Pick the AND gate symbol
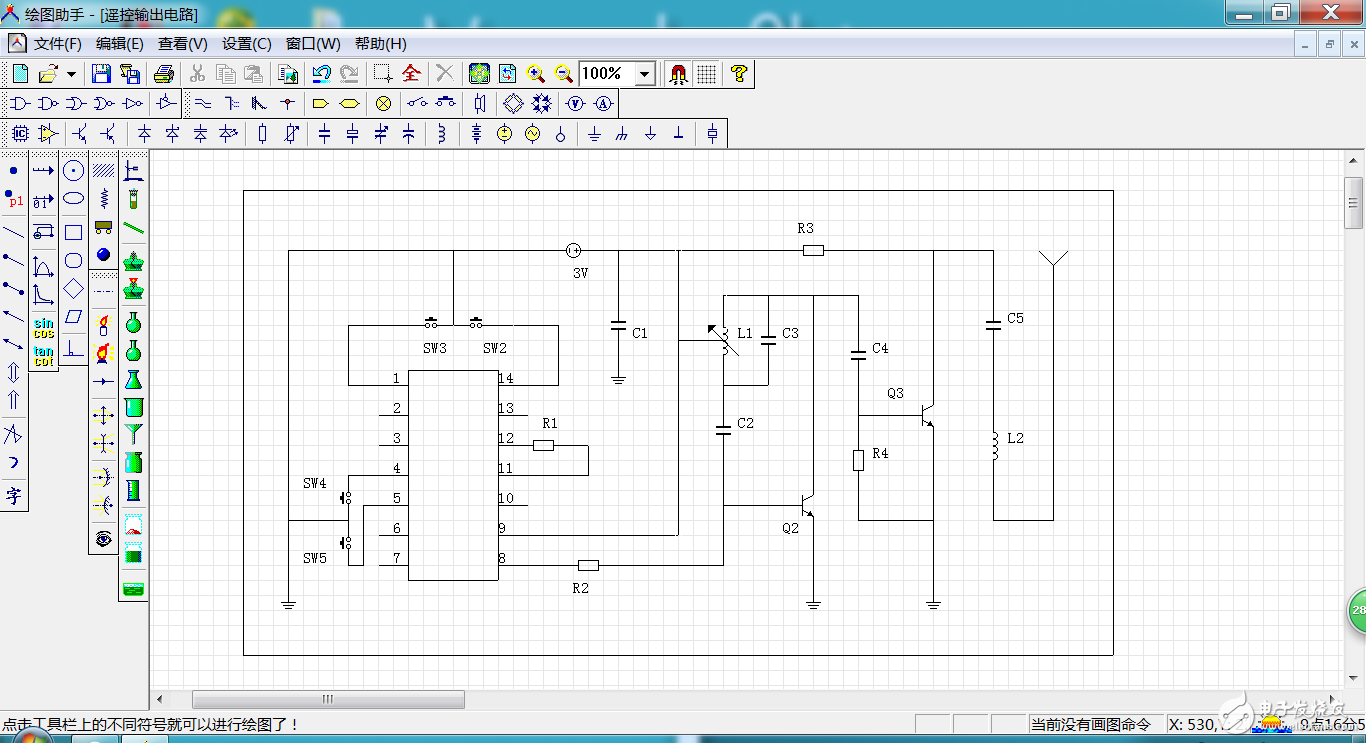Image resolution: width=1366 pixels, height=743 pixels. click(x=20, y=103)
